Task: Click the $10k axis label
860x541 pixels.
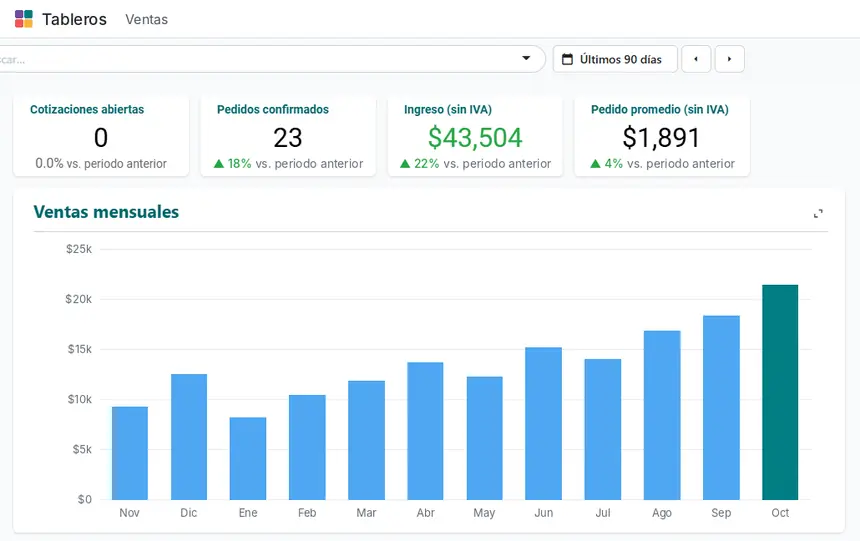Action: pyautogui.click(x=80, y=399)
